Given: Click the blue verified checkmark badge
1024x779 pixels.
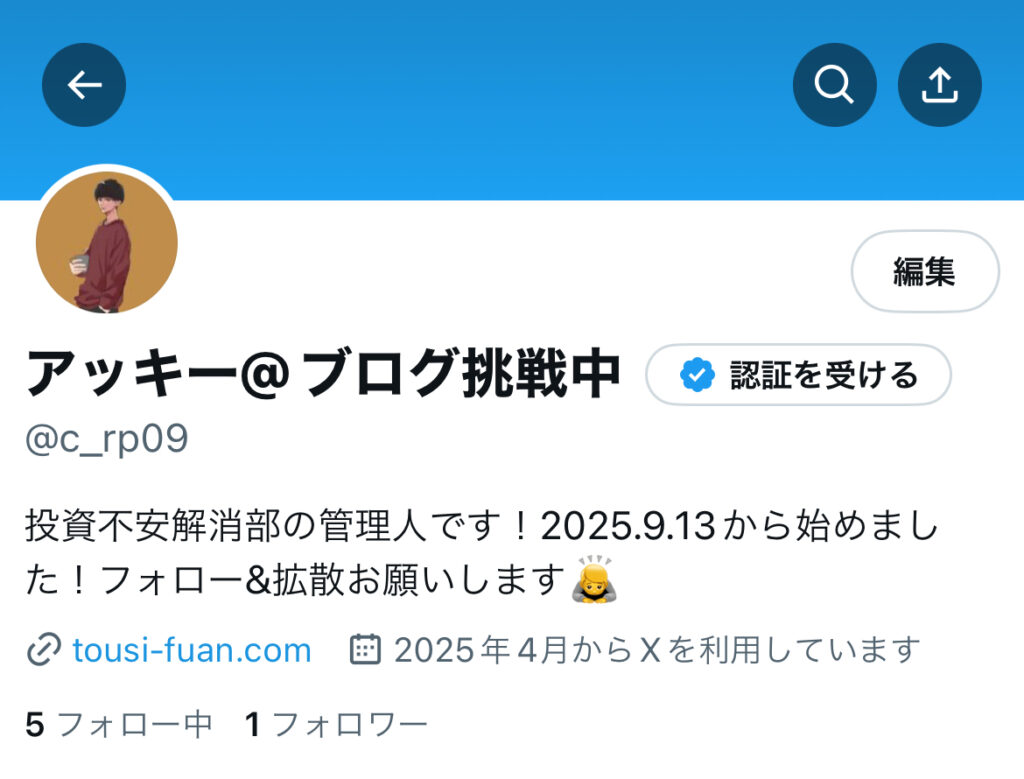Looking at the screenshot, I should (x=697, y=375).
